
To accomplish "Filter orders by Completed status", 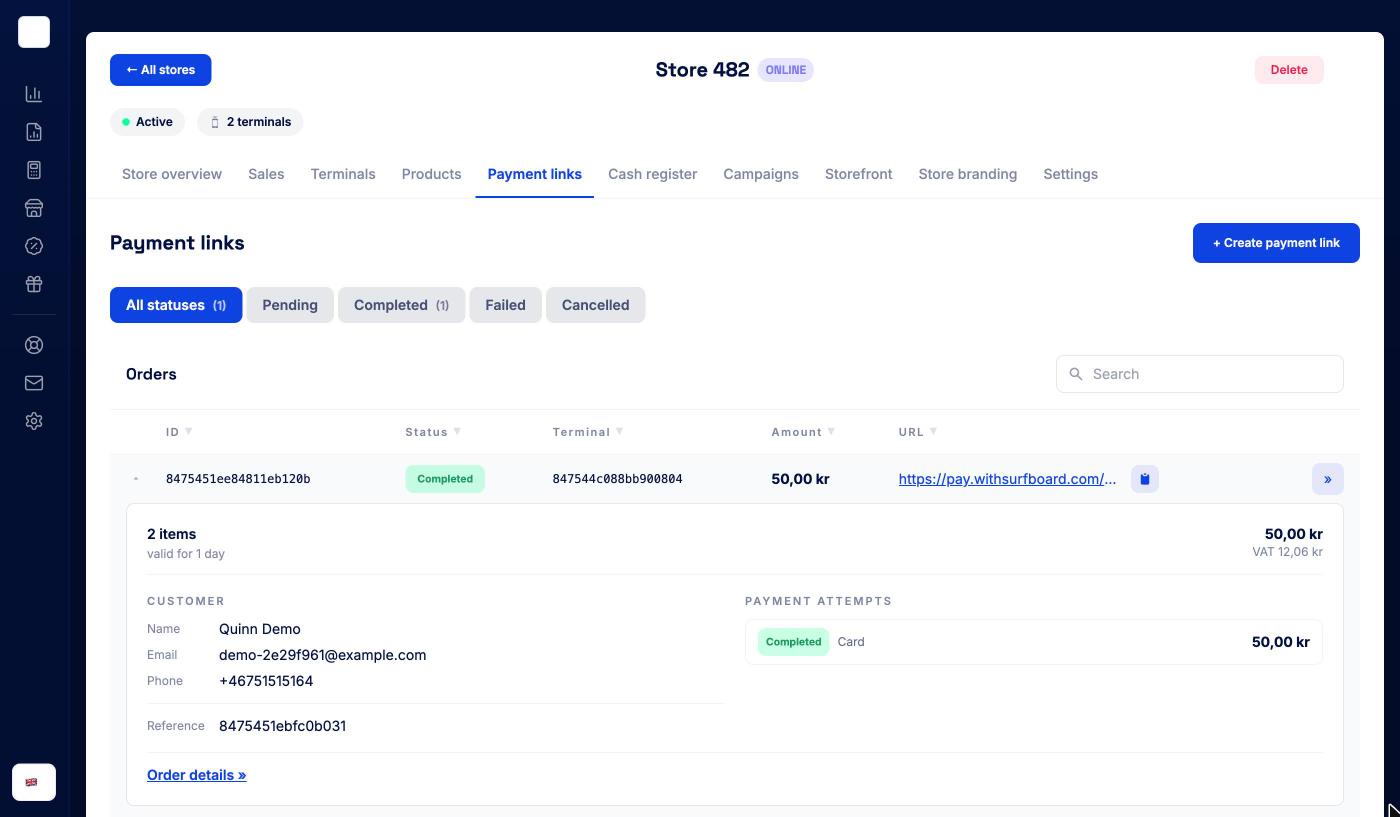I will point(402,305).
